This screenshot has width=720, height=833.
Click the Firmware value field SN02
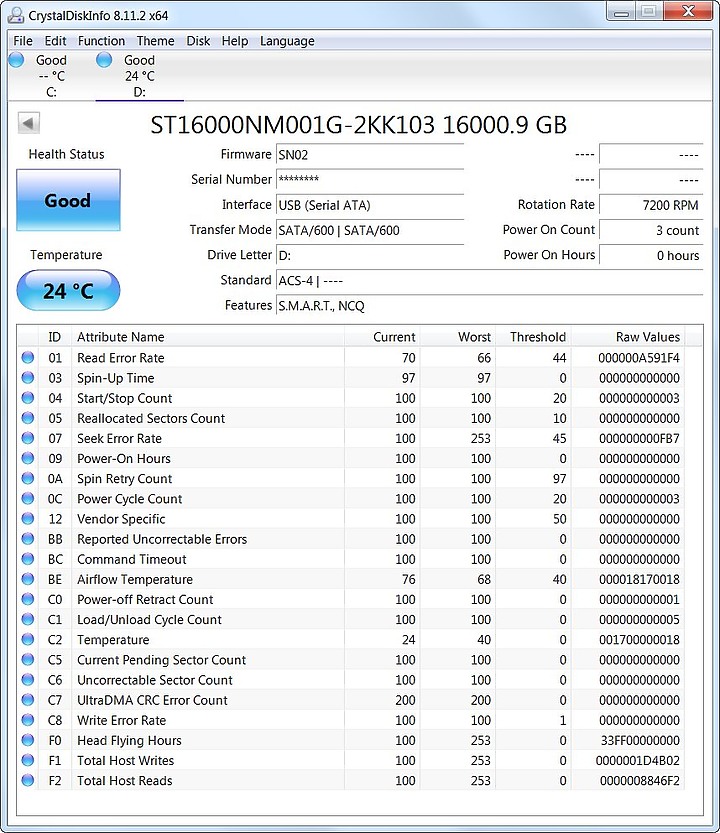tap(370, 155)
